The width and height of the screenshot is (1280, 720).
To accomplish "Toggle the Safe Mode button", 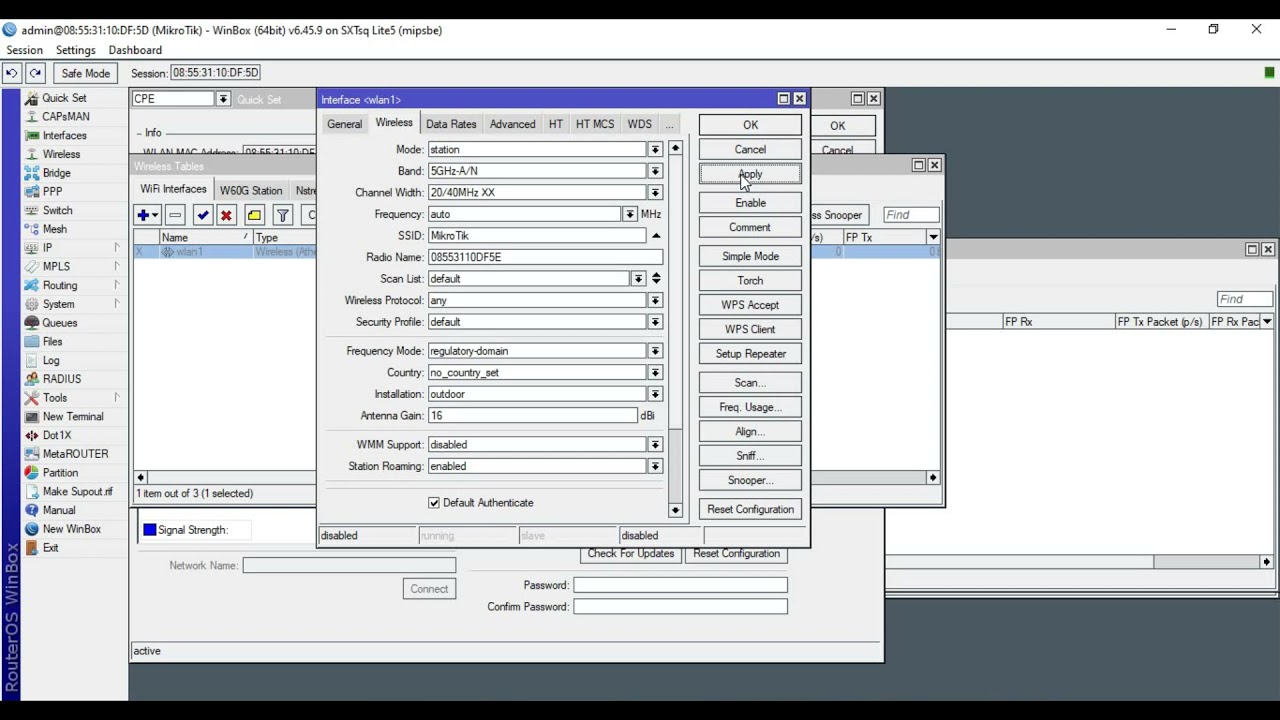I will pos(86,73).
